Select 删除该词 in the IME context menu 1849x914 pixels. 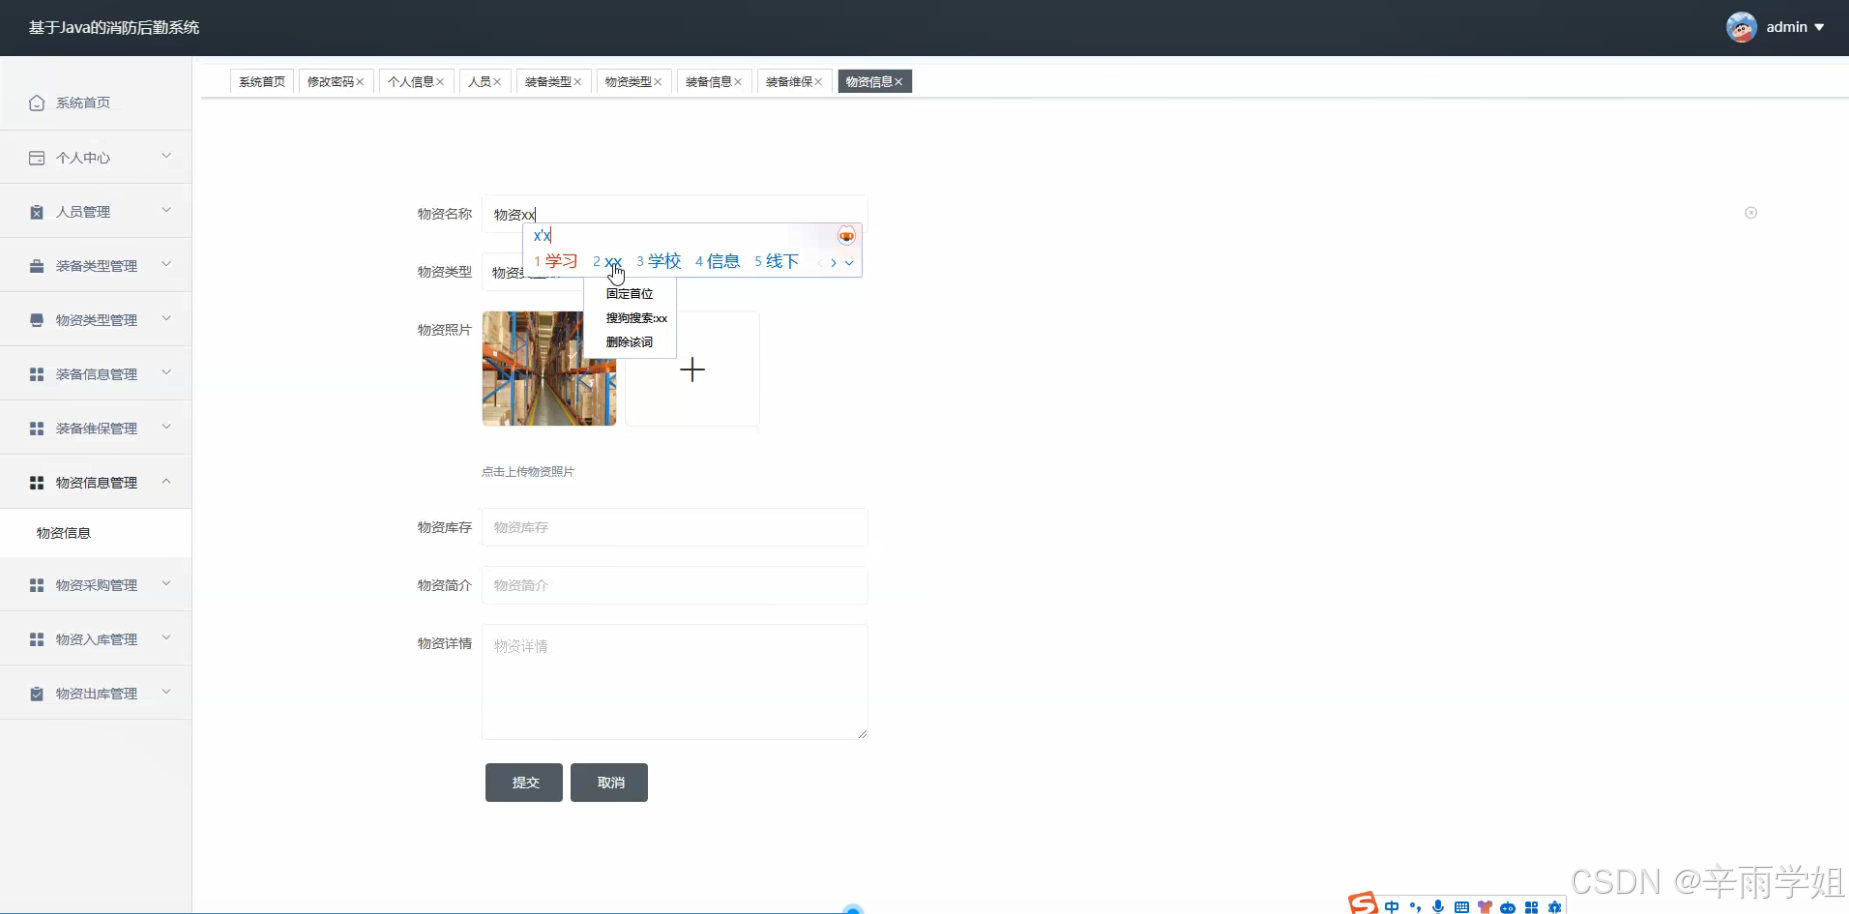pos(628,341)
